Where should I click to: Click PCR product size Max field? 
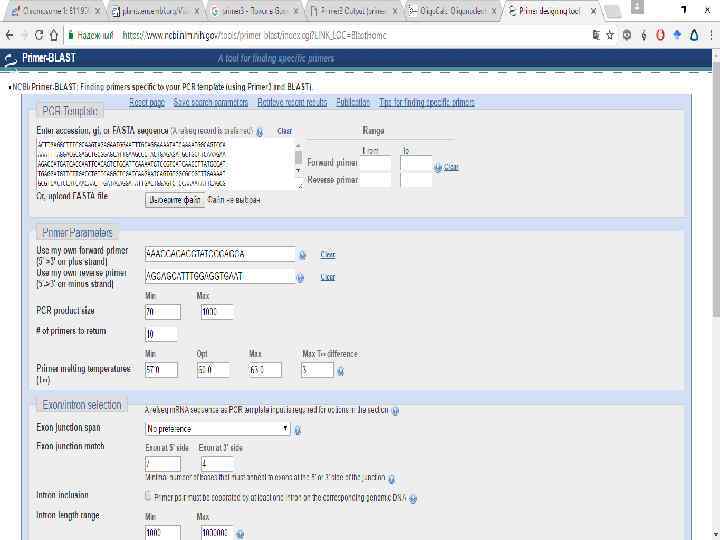(x=218, y=312)
